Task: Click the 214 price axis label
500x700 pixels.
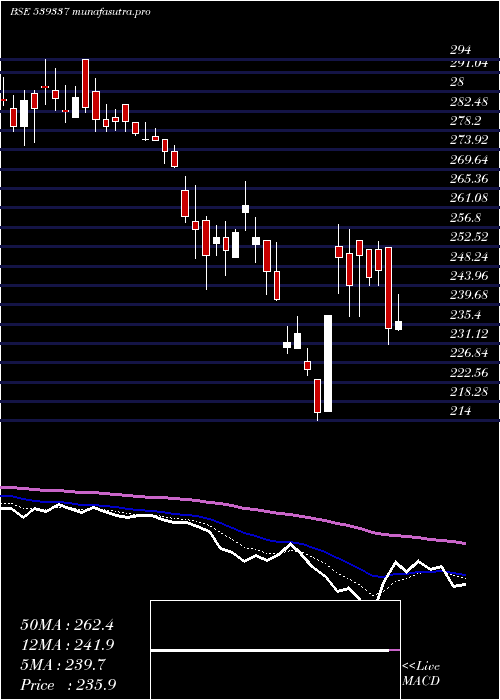Action: click(x=460, y=411)
